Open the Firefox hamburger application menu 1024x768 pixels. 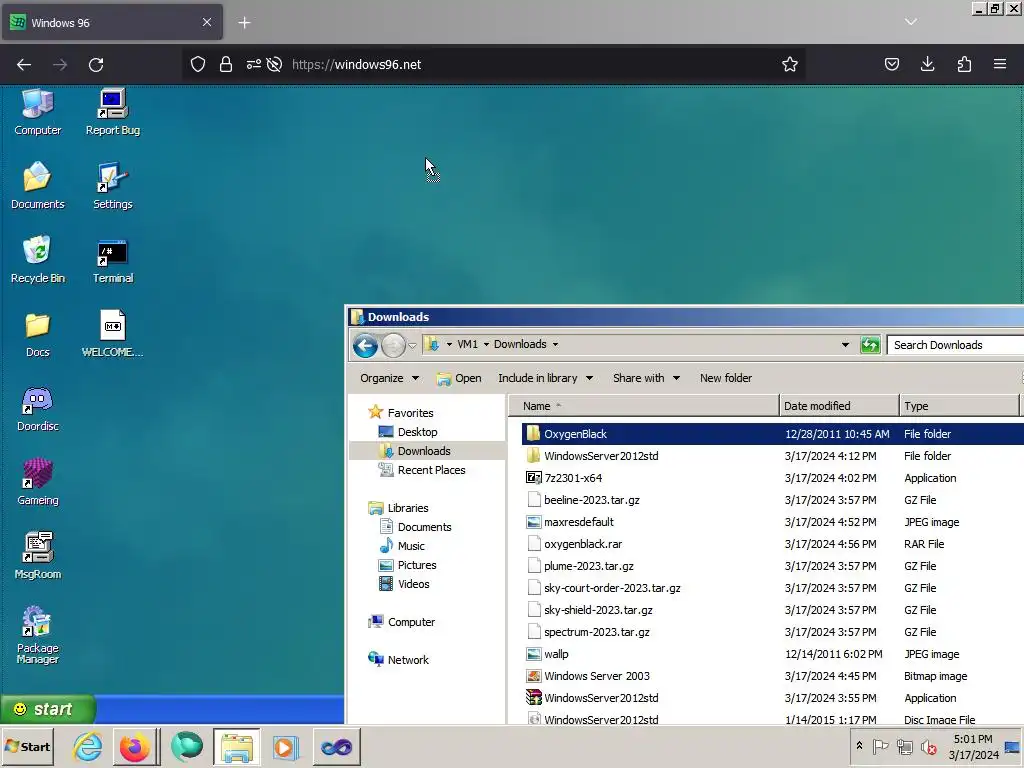coord(1000,64)
